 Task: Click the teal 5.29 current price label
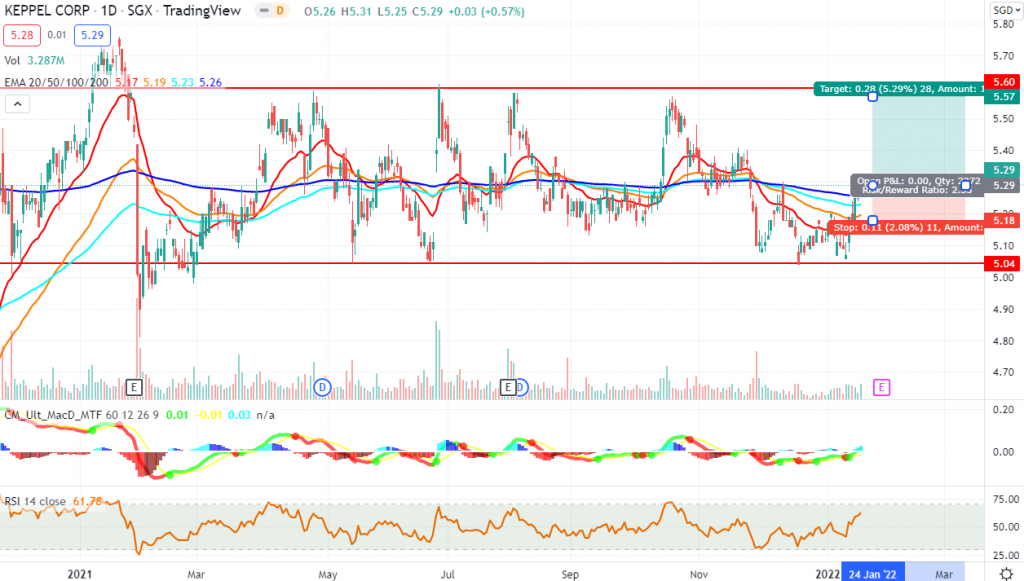[x=1004, y=170]
